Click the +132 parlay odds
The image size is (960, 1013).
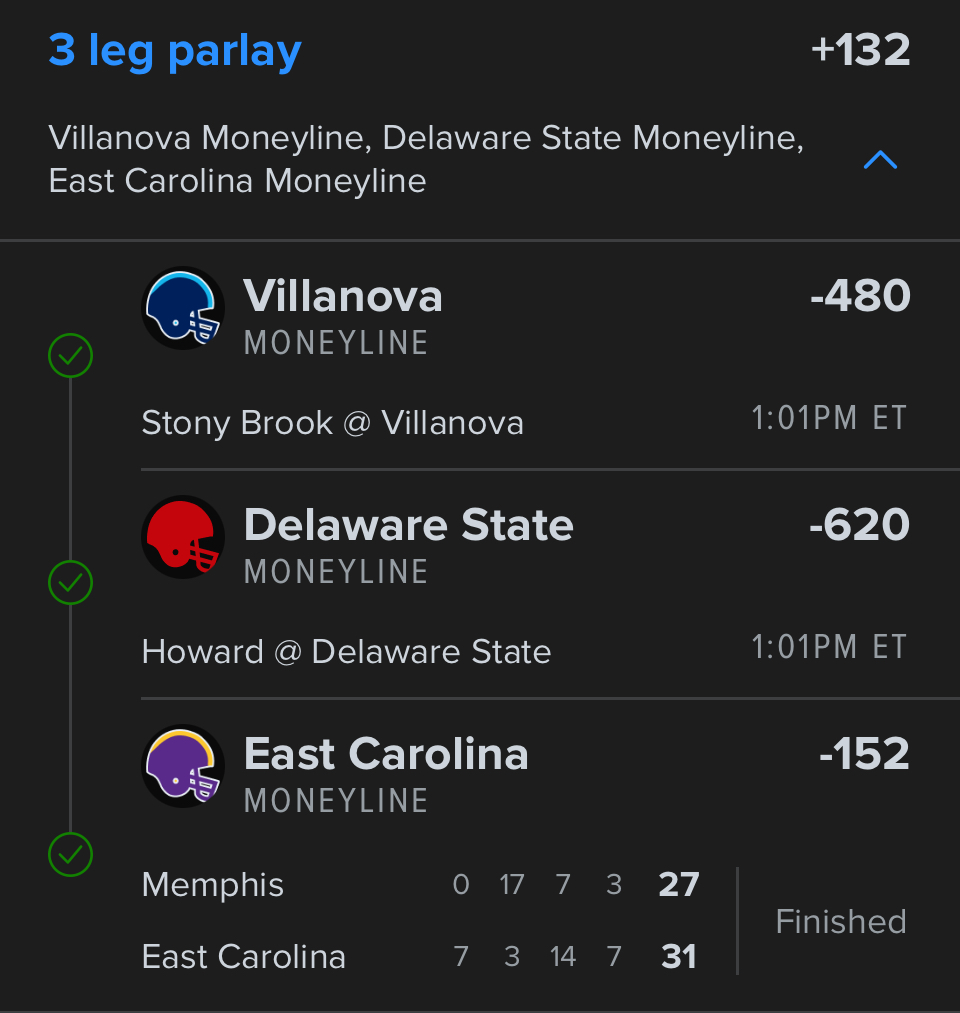pos(861,51)
